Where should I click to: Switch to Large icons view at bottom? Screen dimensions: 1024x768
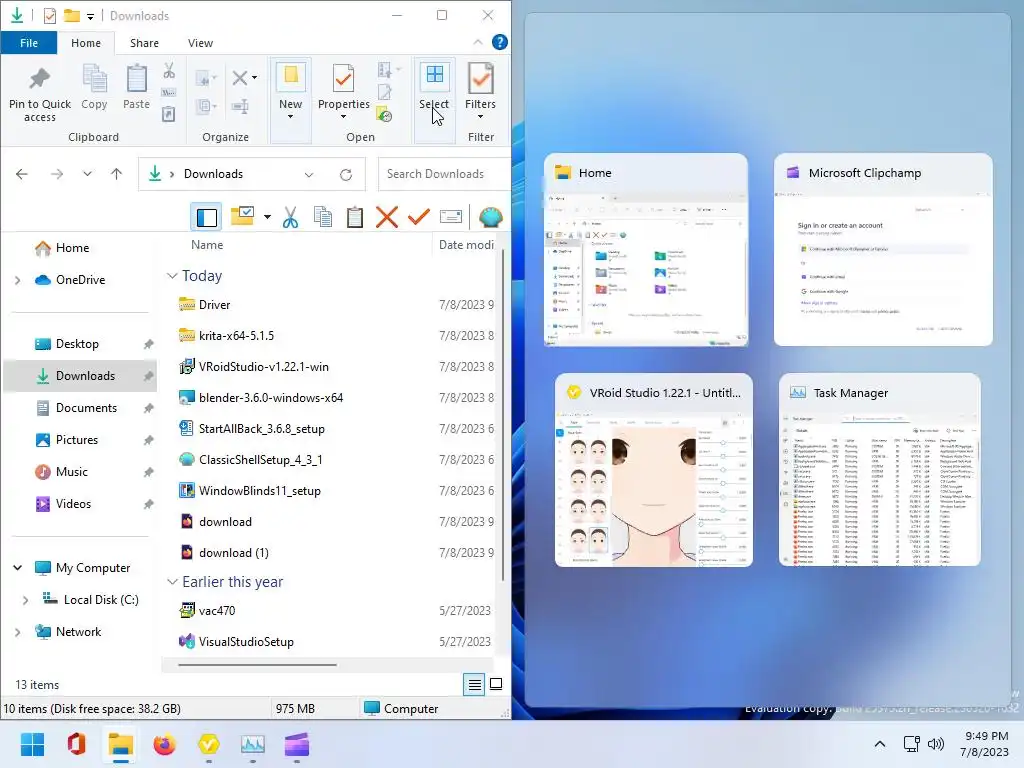[496, 684]
